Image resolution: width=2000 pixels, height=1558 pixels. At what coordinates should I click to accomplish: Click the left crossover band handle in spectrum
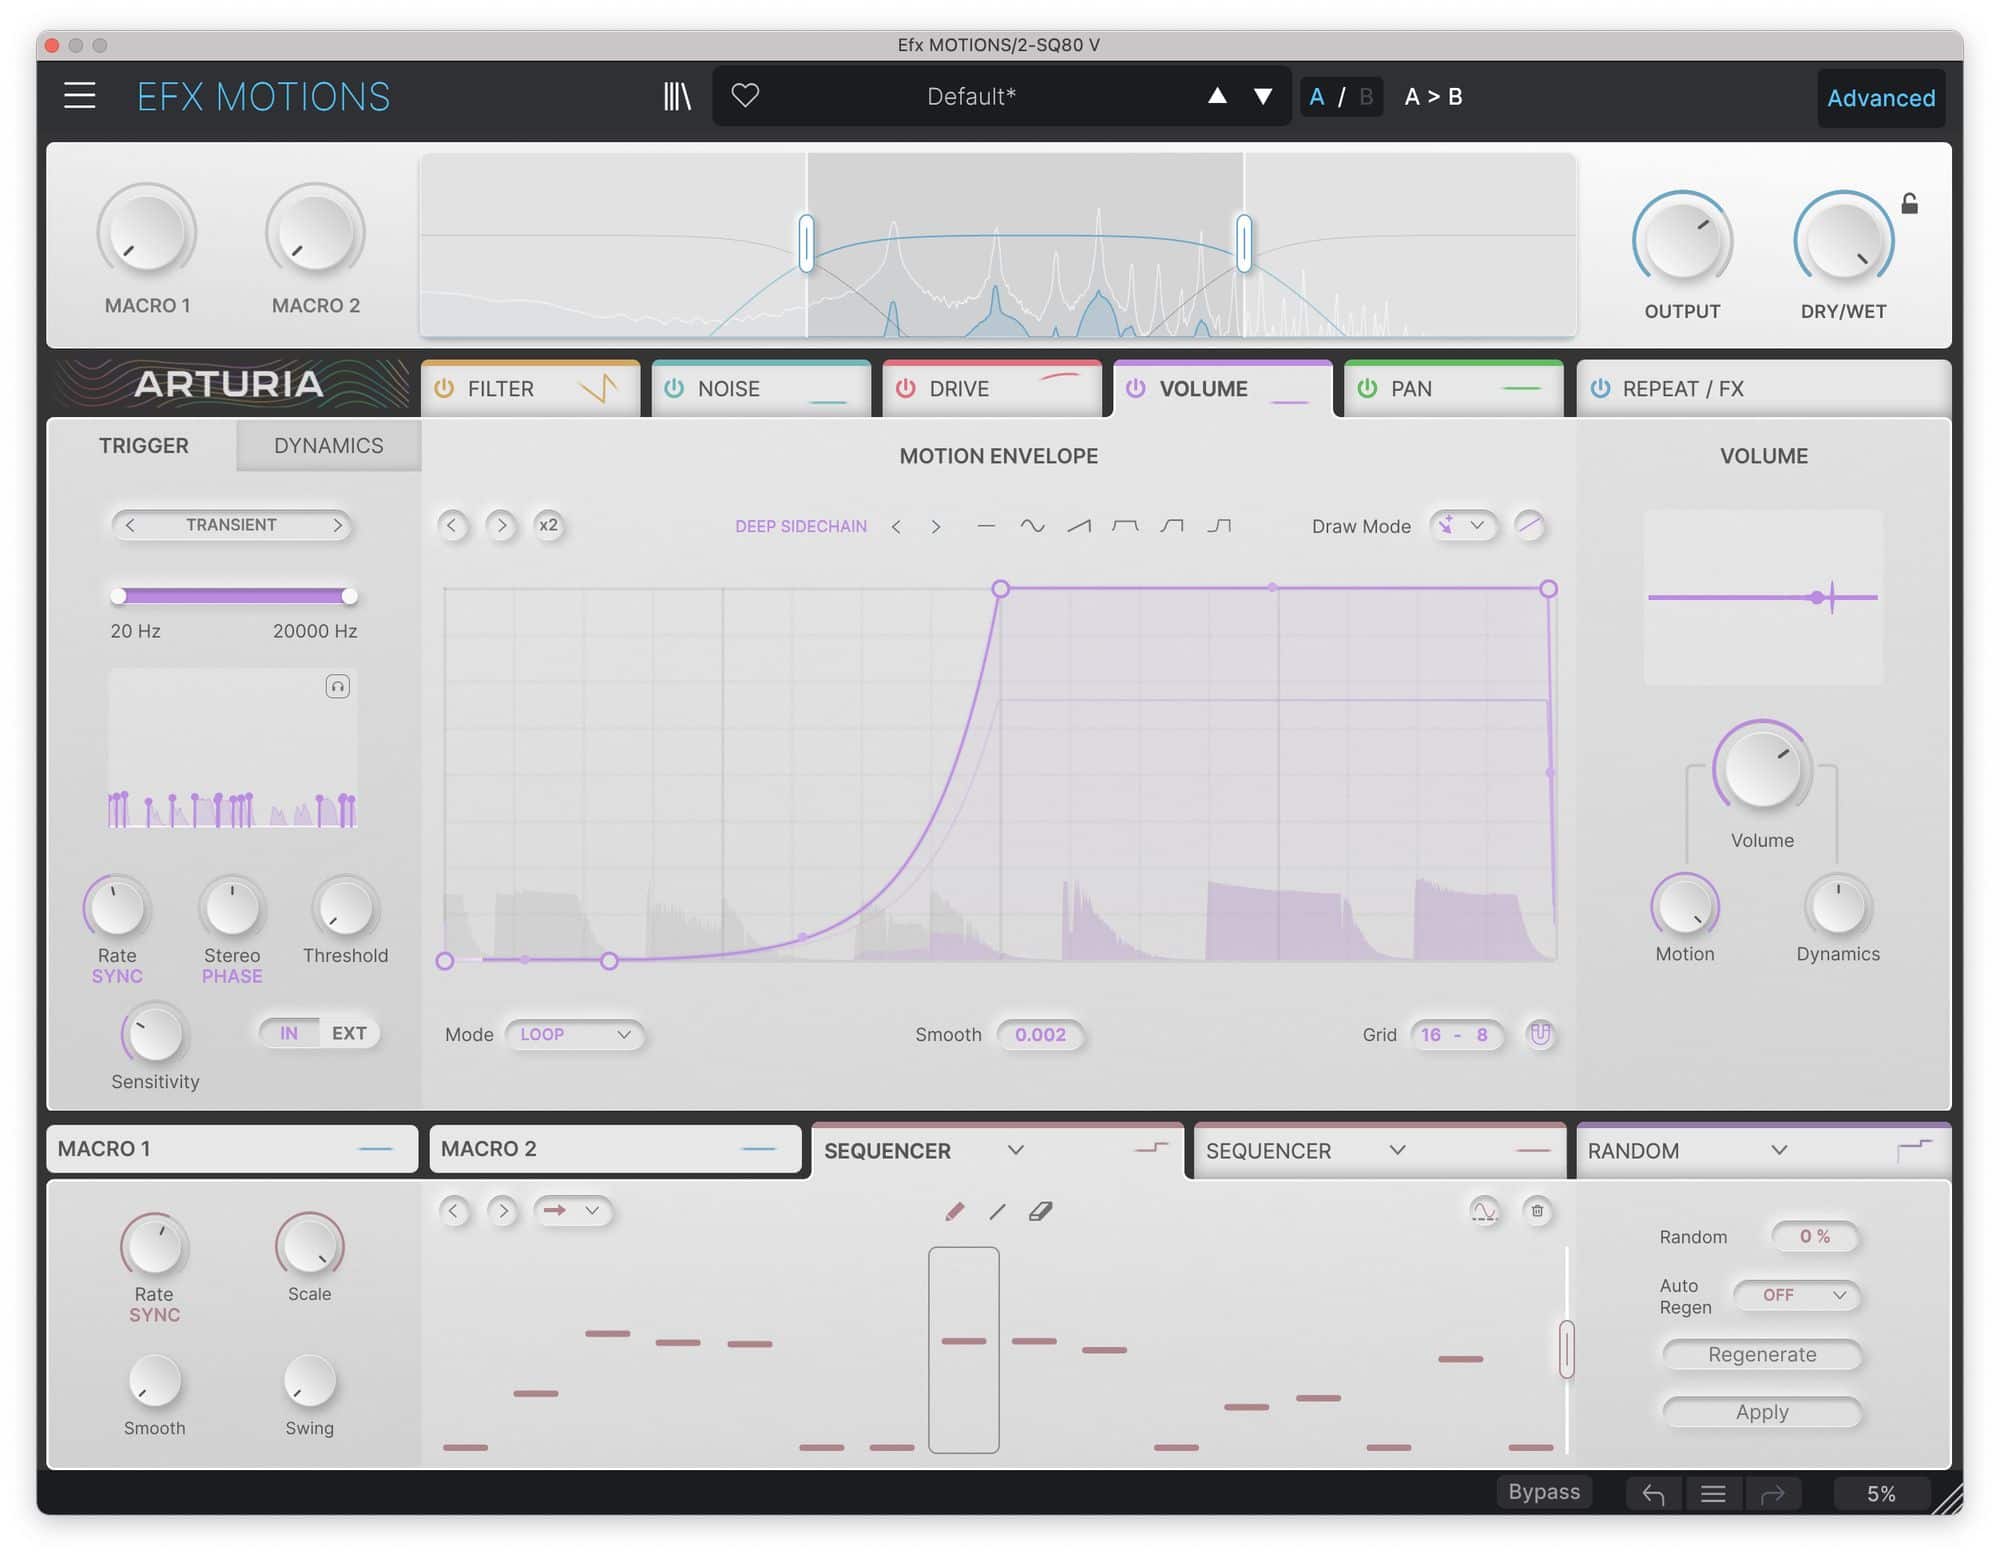tap(806, 242)
